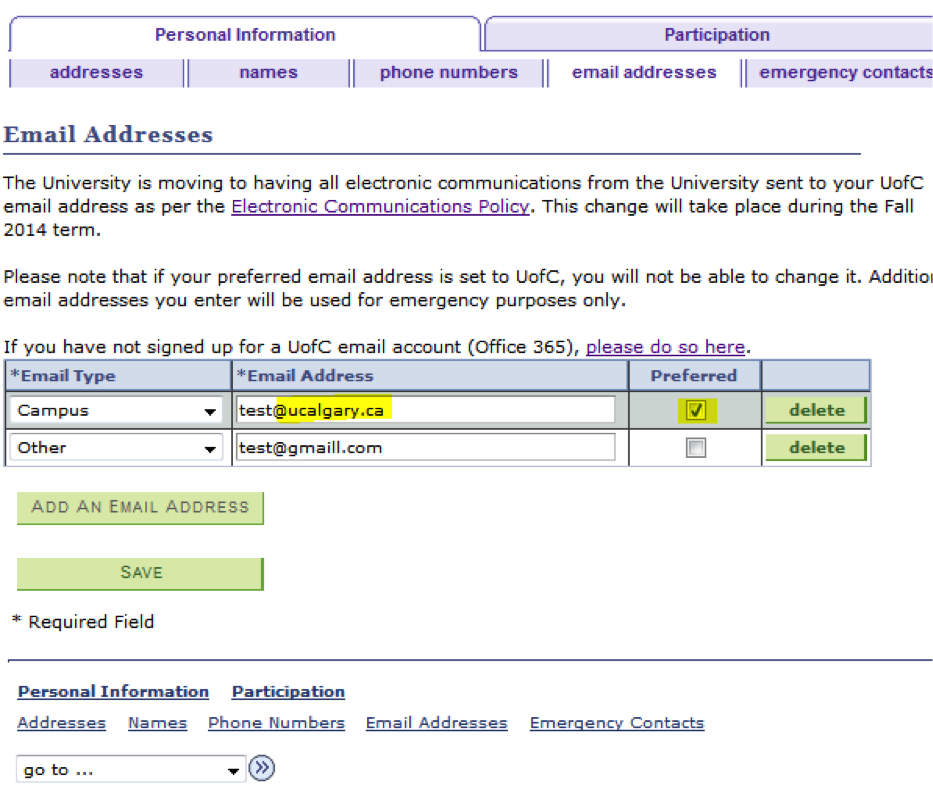This screenshot has width=933, height=796.
Task: Click the '* Required Field' note
Action: pos(83,622)
